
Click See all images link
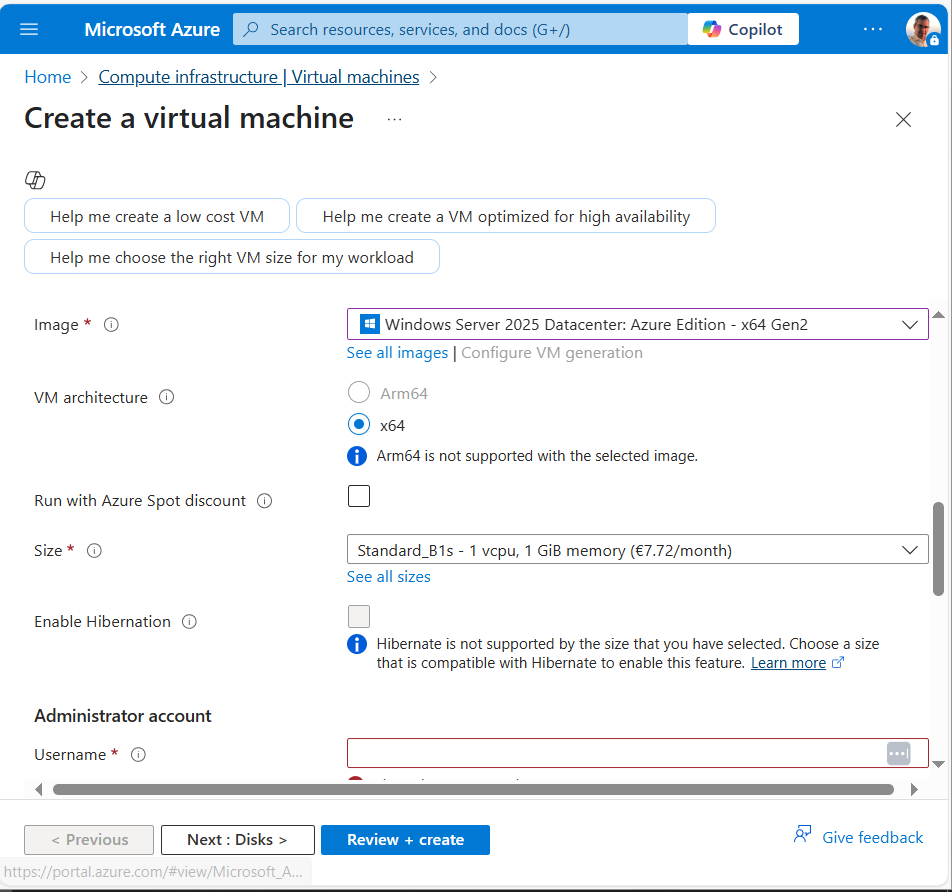(x=397, y=353)
